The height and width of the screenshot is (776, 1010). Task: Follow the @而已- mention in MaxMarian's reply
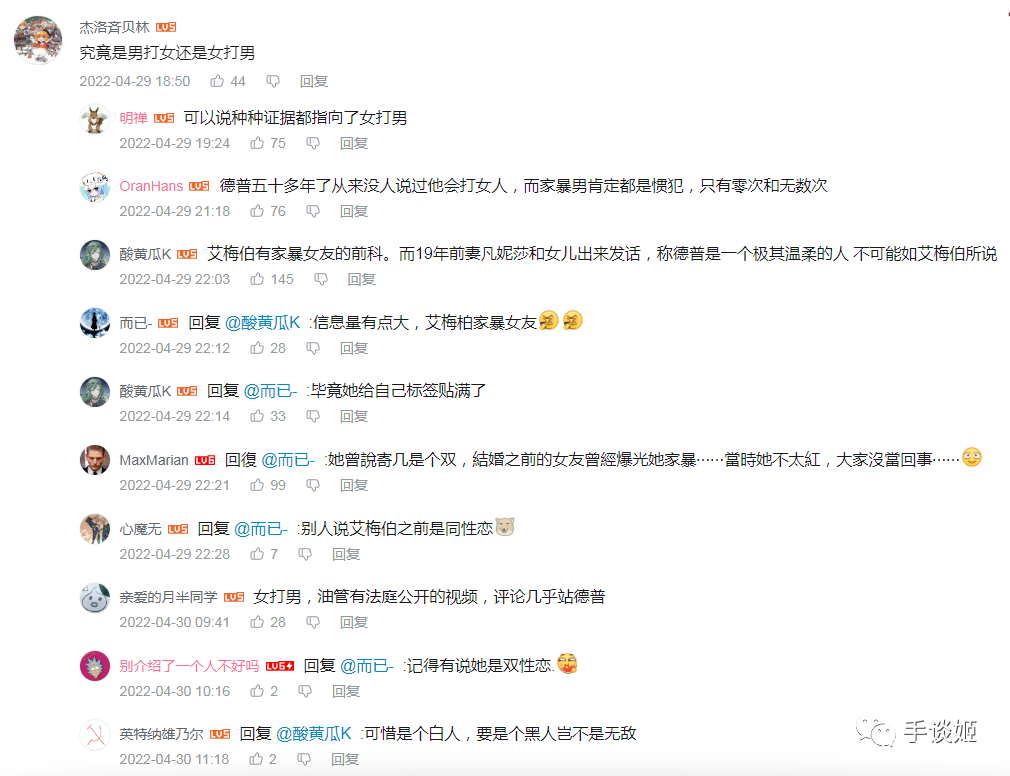click(x=287, y=460)
